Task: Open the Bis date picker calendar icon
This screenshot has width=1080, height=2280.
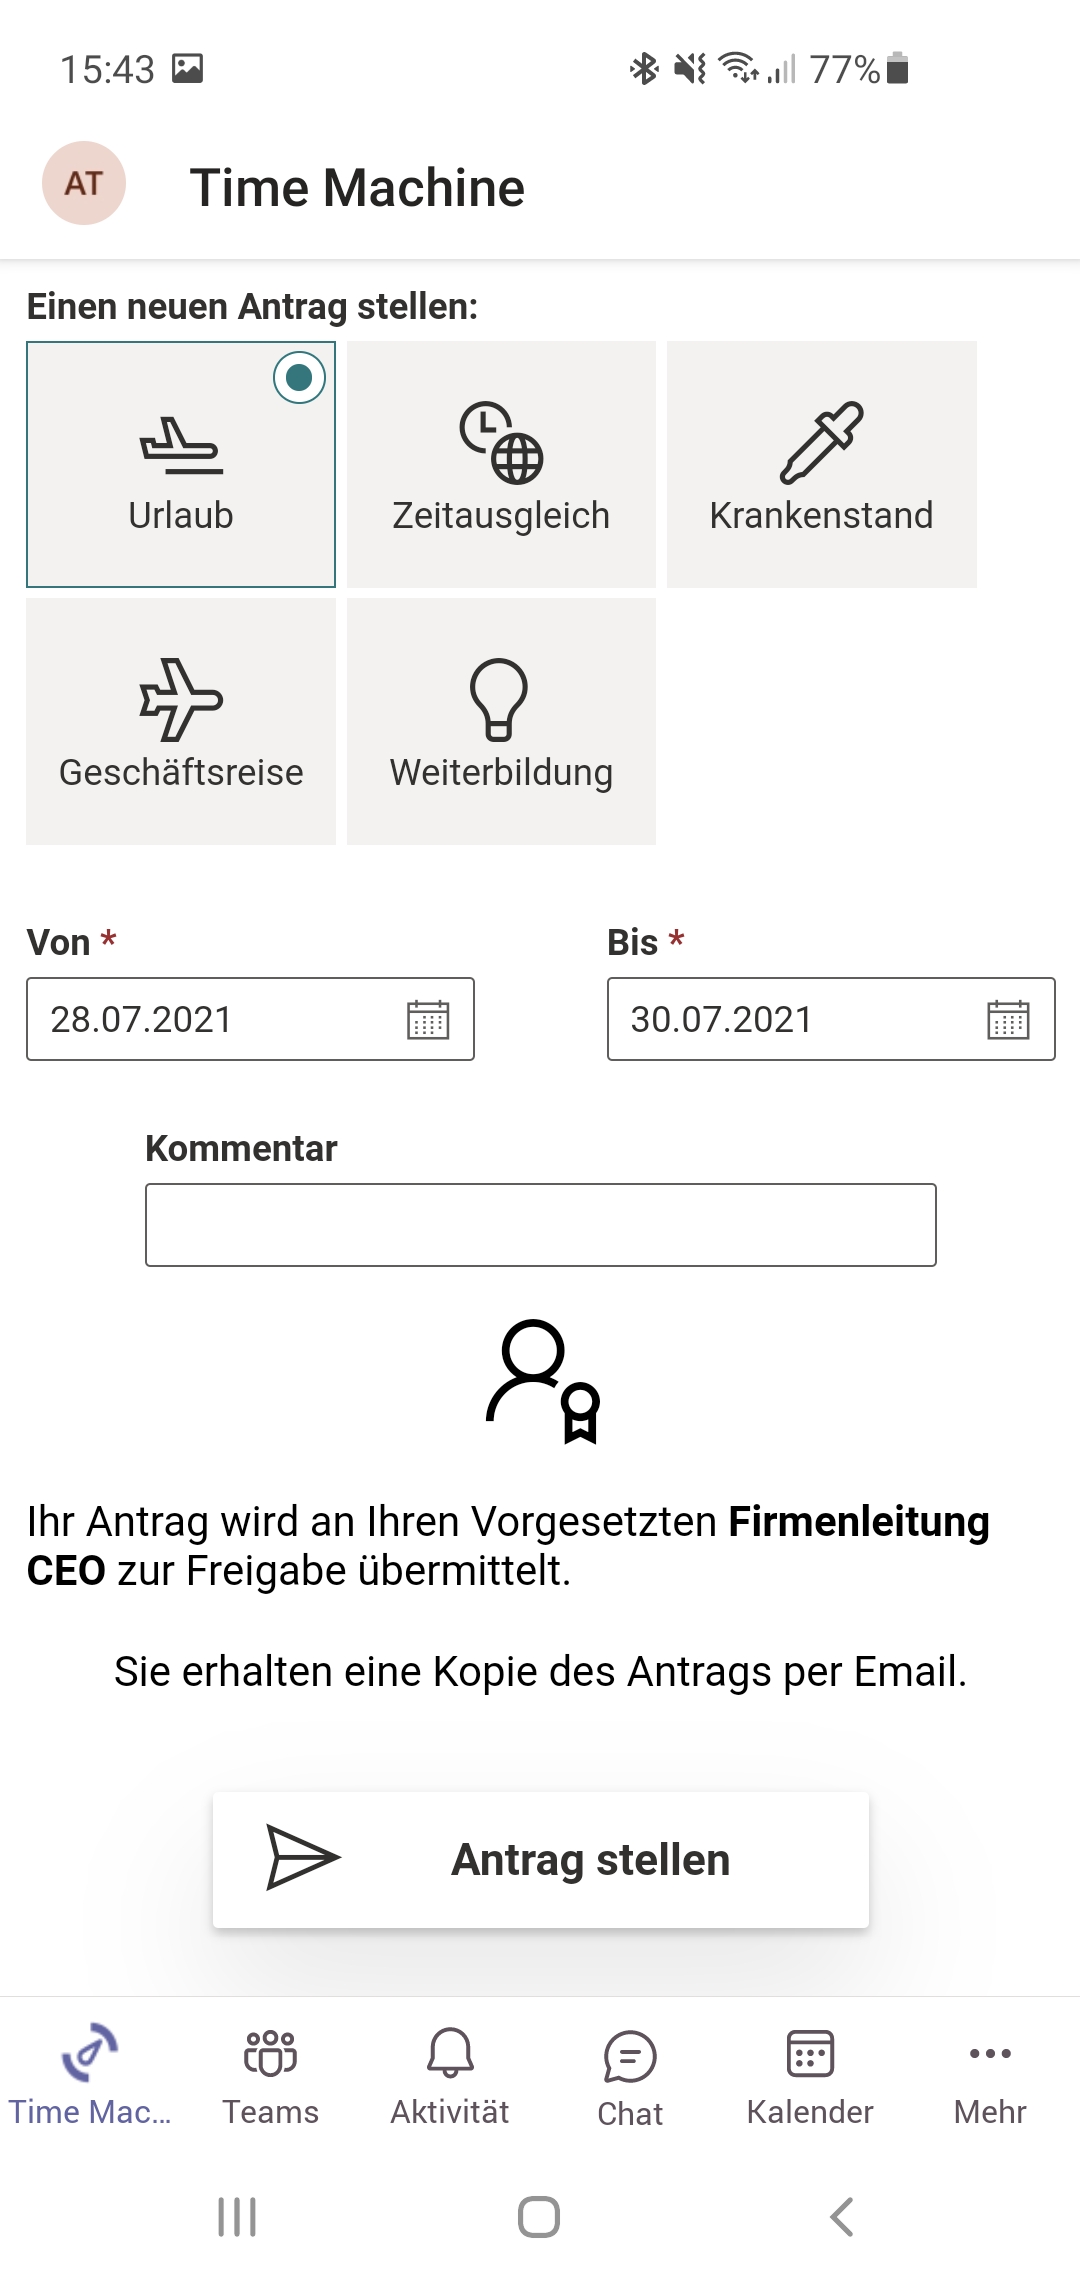Action: (x=1008, y=1020)
